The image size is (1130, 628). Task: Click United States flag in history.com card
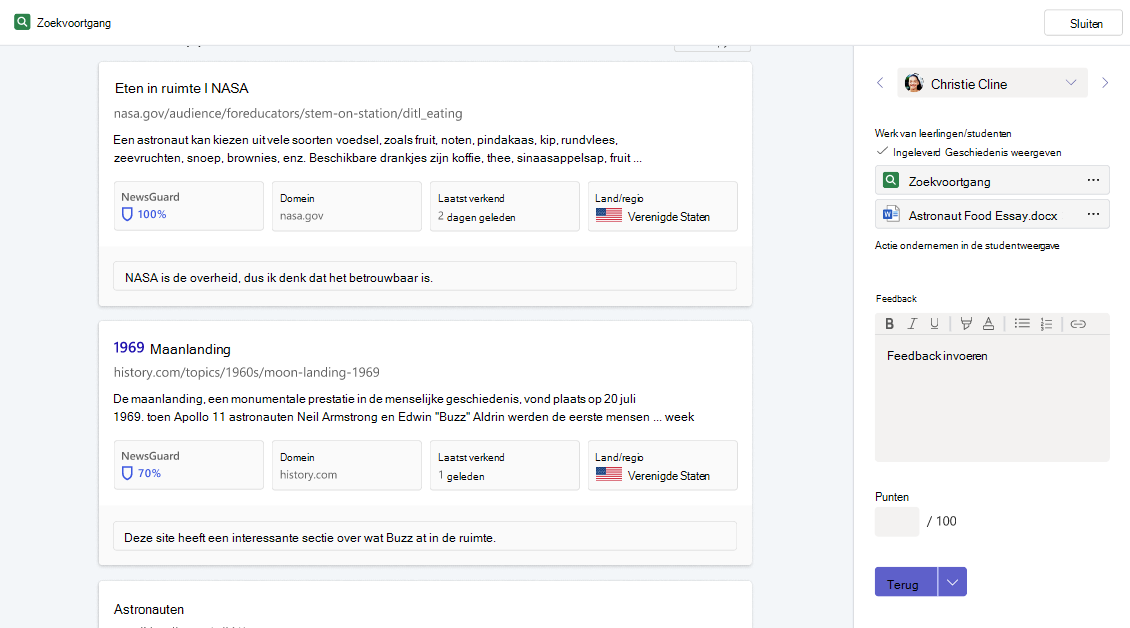coord(609,474)
